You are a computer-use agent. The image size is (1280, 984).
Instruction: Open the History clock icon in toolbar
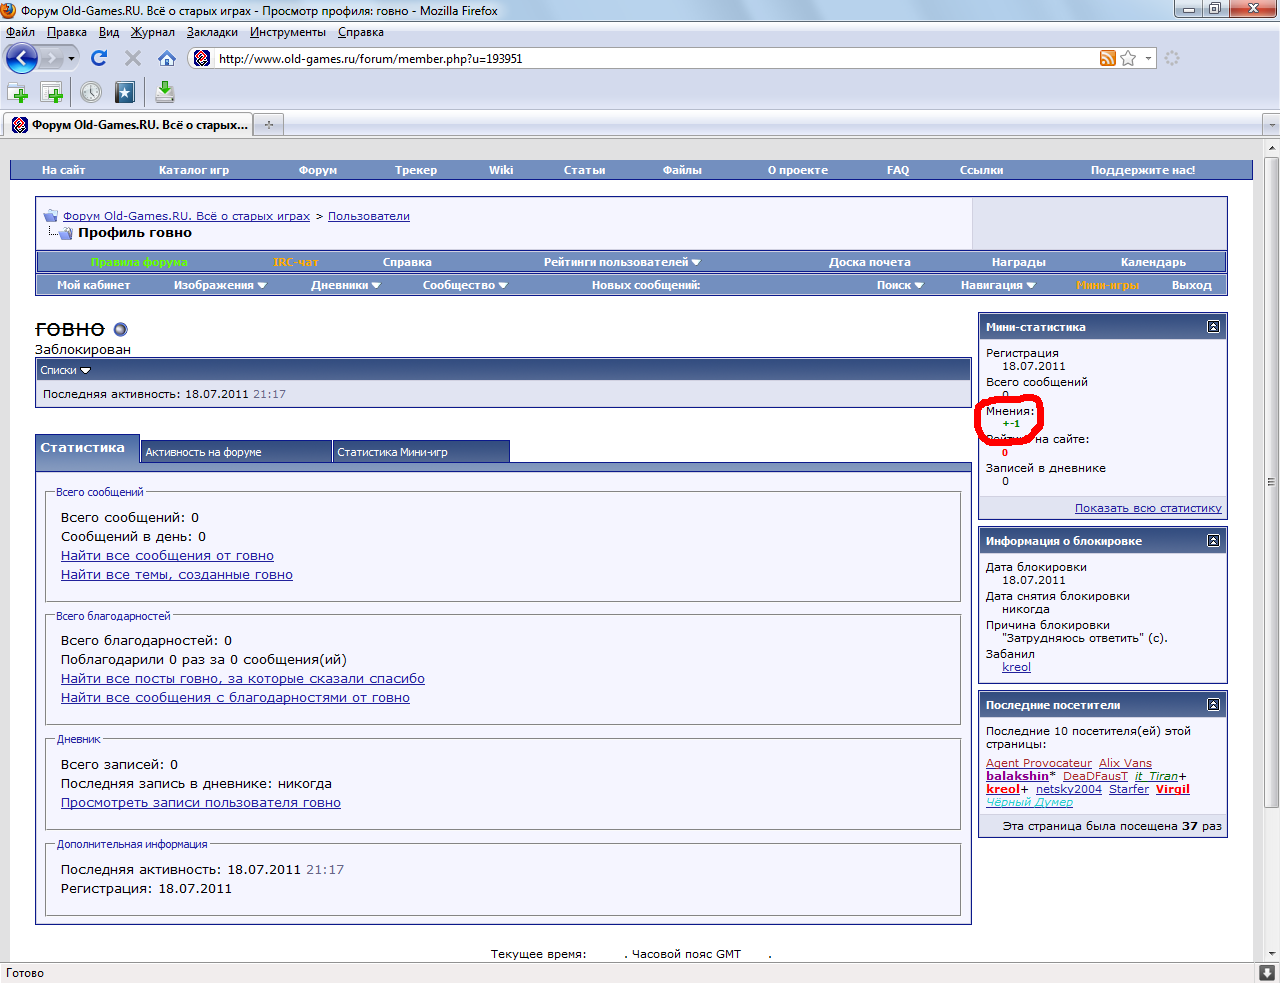pos(91,93)
